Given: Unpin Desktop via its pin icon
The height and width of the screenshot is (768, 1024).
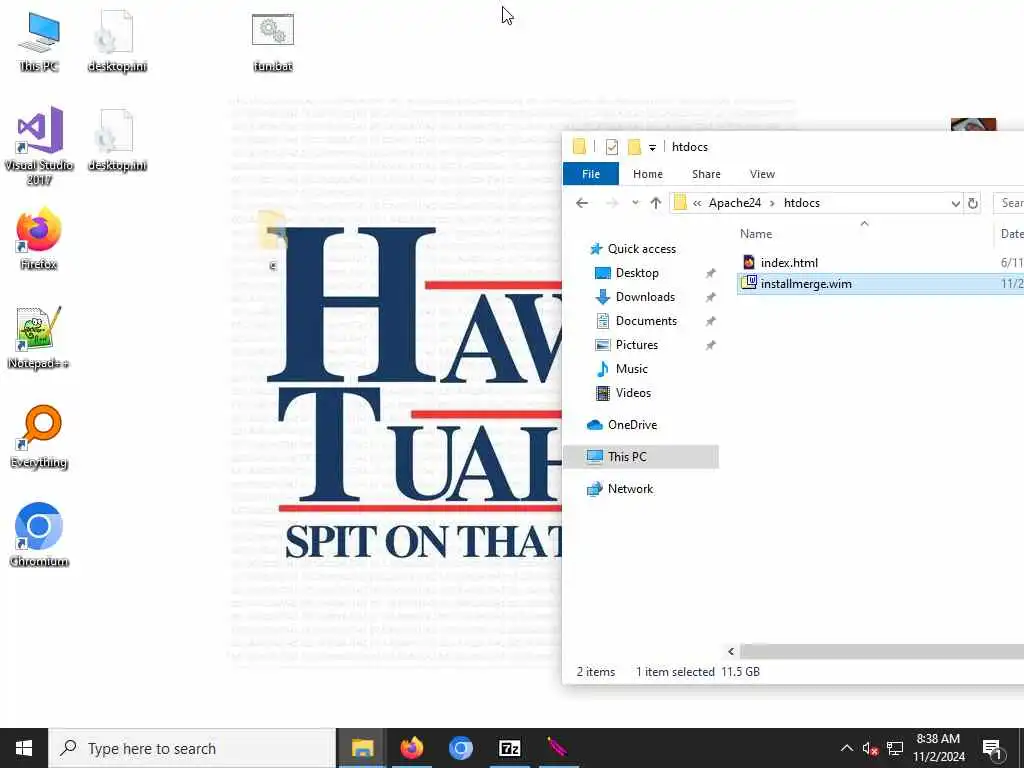Looking at the screenshot, I should click(710, 274).
